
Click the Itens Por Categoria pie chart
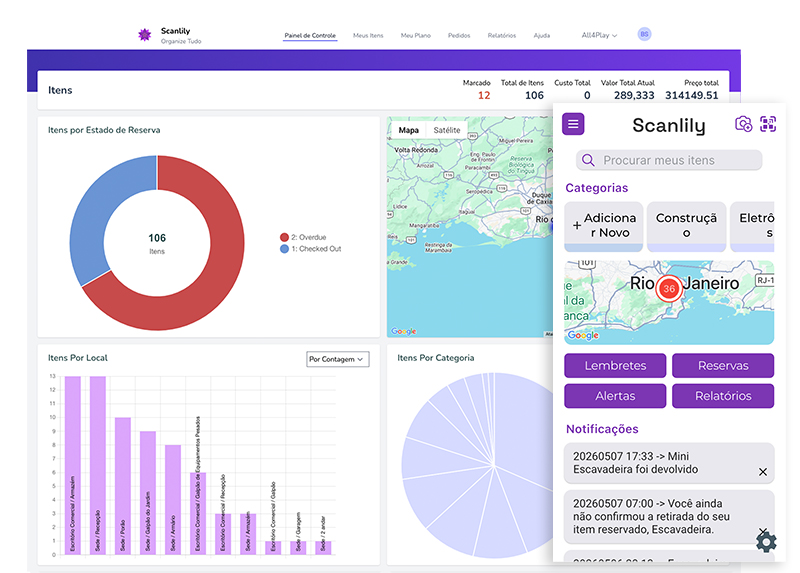pyautogui.click(x=477, y=465)
